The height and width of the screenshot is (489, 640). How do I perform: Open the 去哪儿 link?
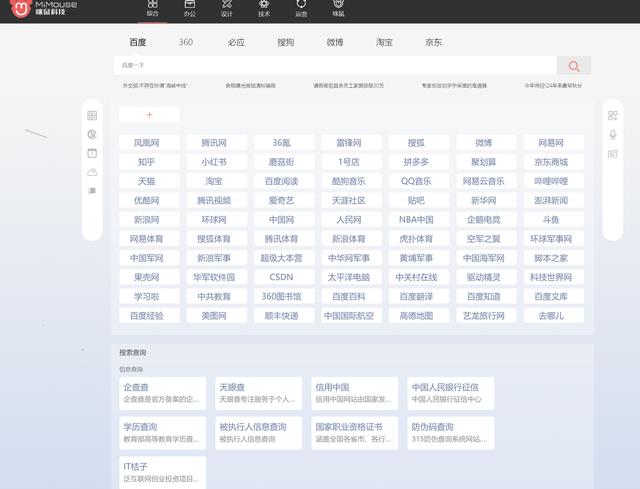pyautogui.click(x=554, y=316)
